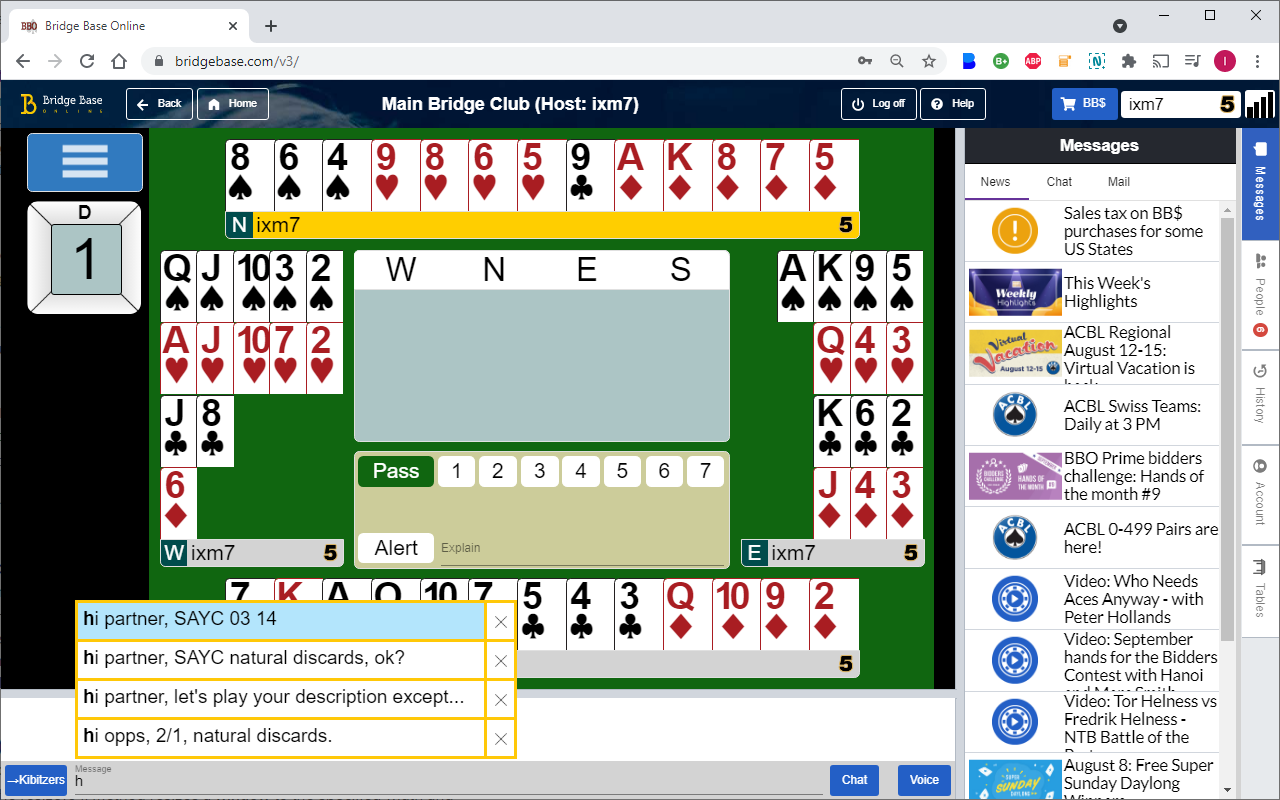Bookmark this page with the star icon
Screen dimensions: 1280x800
pyautogui.click(x=929, y=61)
